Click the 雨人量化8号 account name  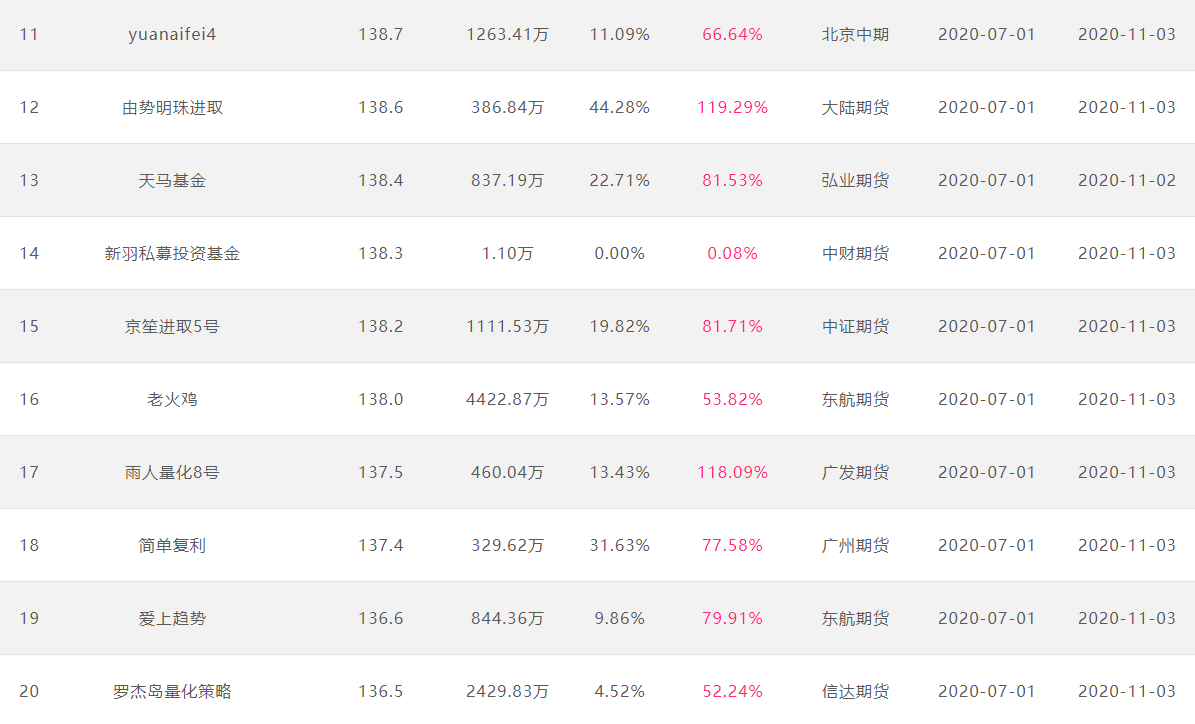coord(172,473)
